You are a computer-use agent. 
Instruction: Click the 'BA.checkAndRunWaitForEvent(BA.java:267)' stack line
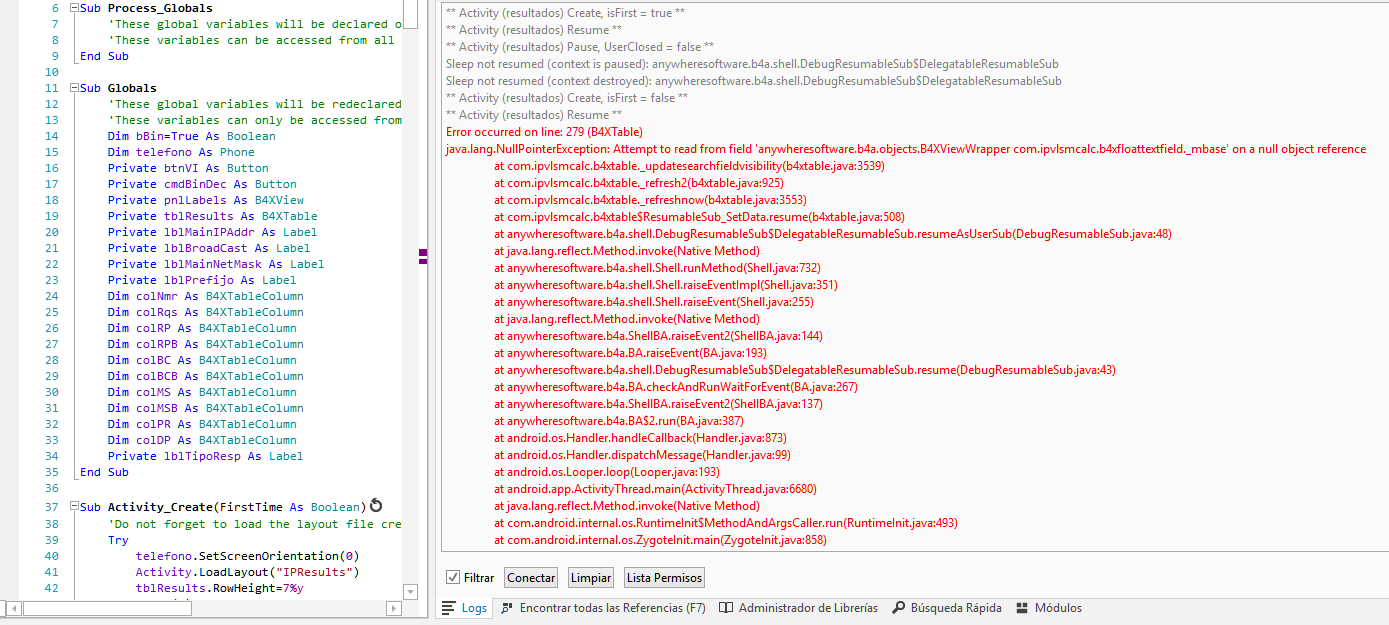pos(676,387)
